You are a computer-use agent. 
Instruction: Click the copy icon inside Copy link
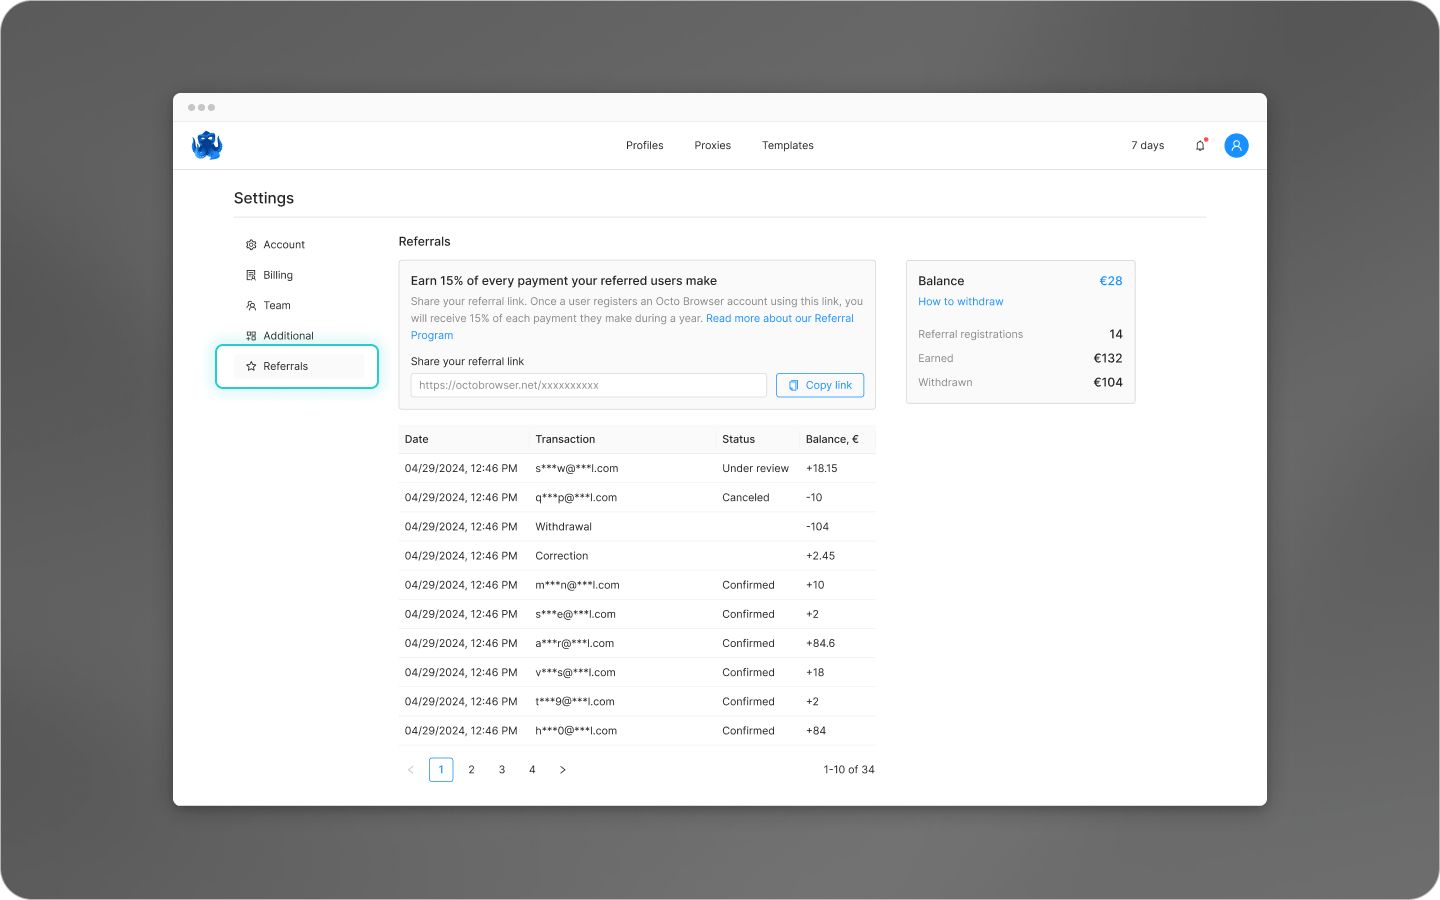click(x=793, y=385)
